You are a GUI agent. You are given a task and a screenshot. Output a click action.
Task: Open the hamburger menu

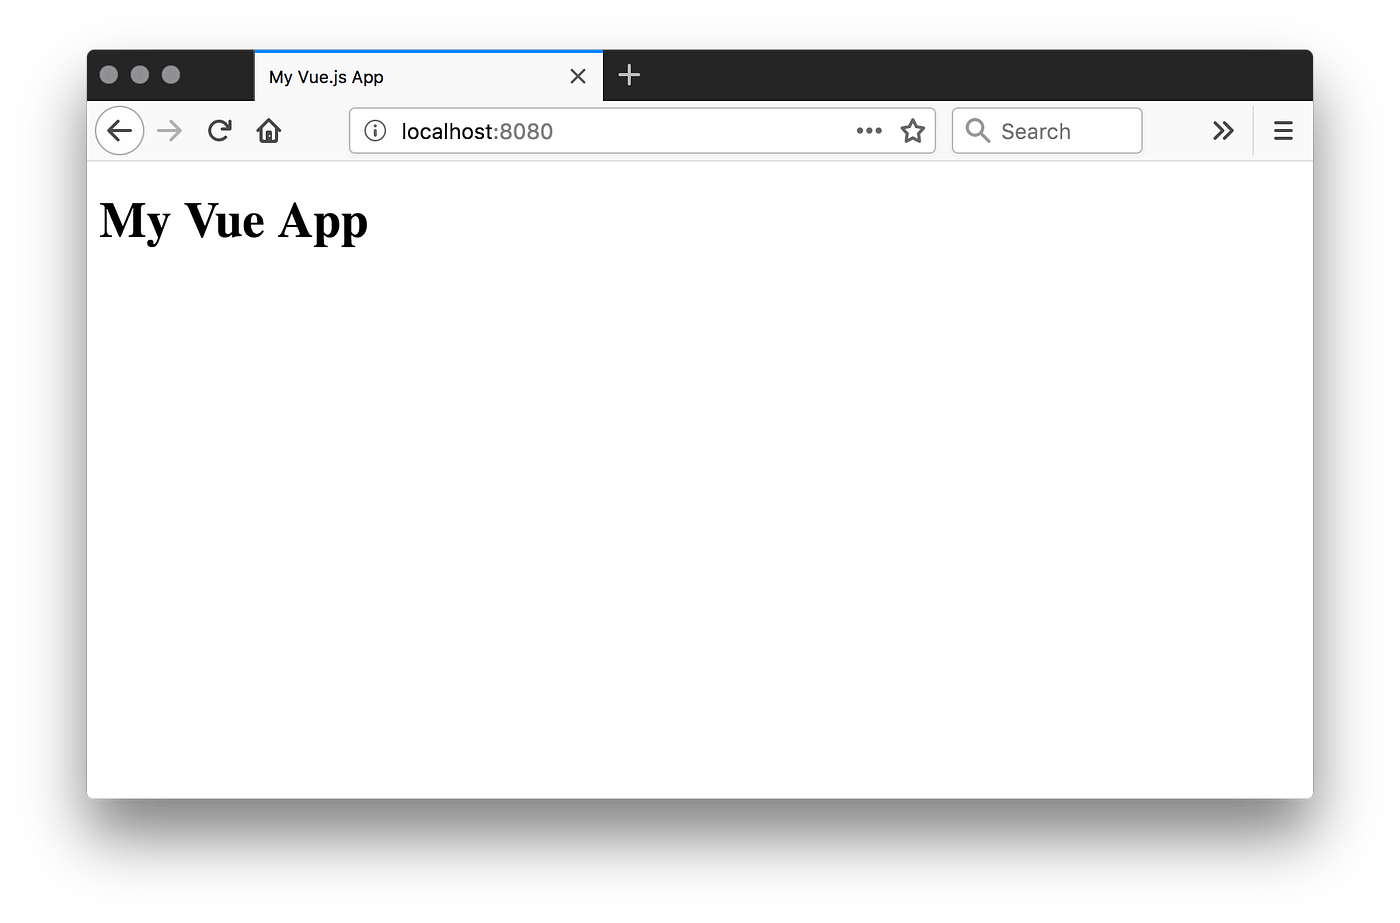1282,130
